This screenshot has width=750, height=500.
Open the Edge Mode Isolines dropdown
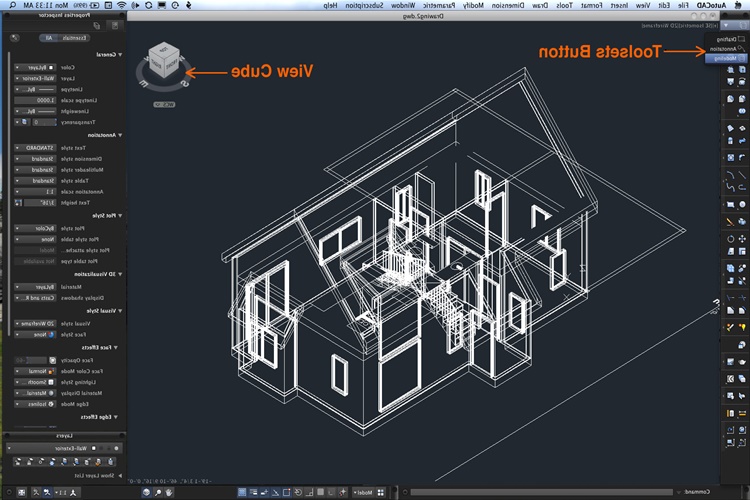tap(35, 404)
